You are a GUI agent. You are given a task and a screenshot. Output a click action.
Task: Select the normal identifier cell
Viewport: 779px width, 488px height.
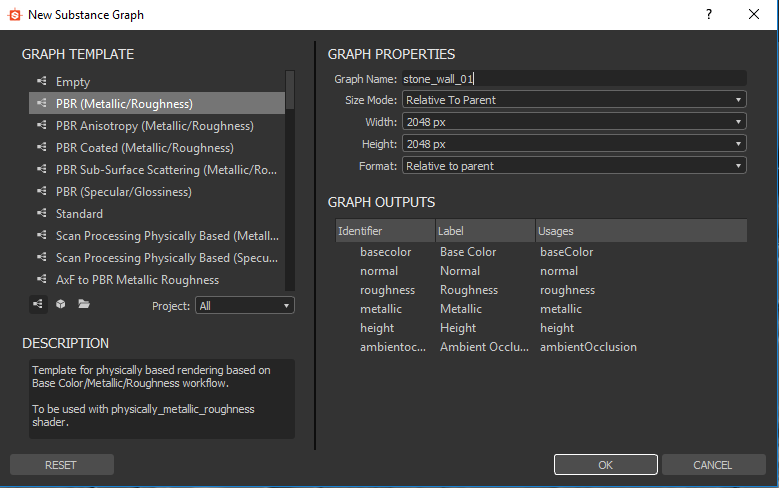click(379, 271)
